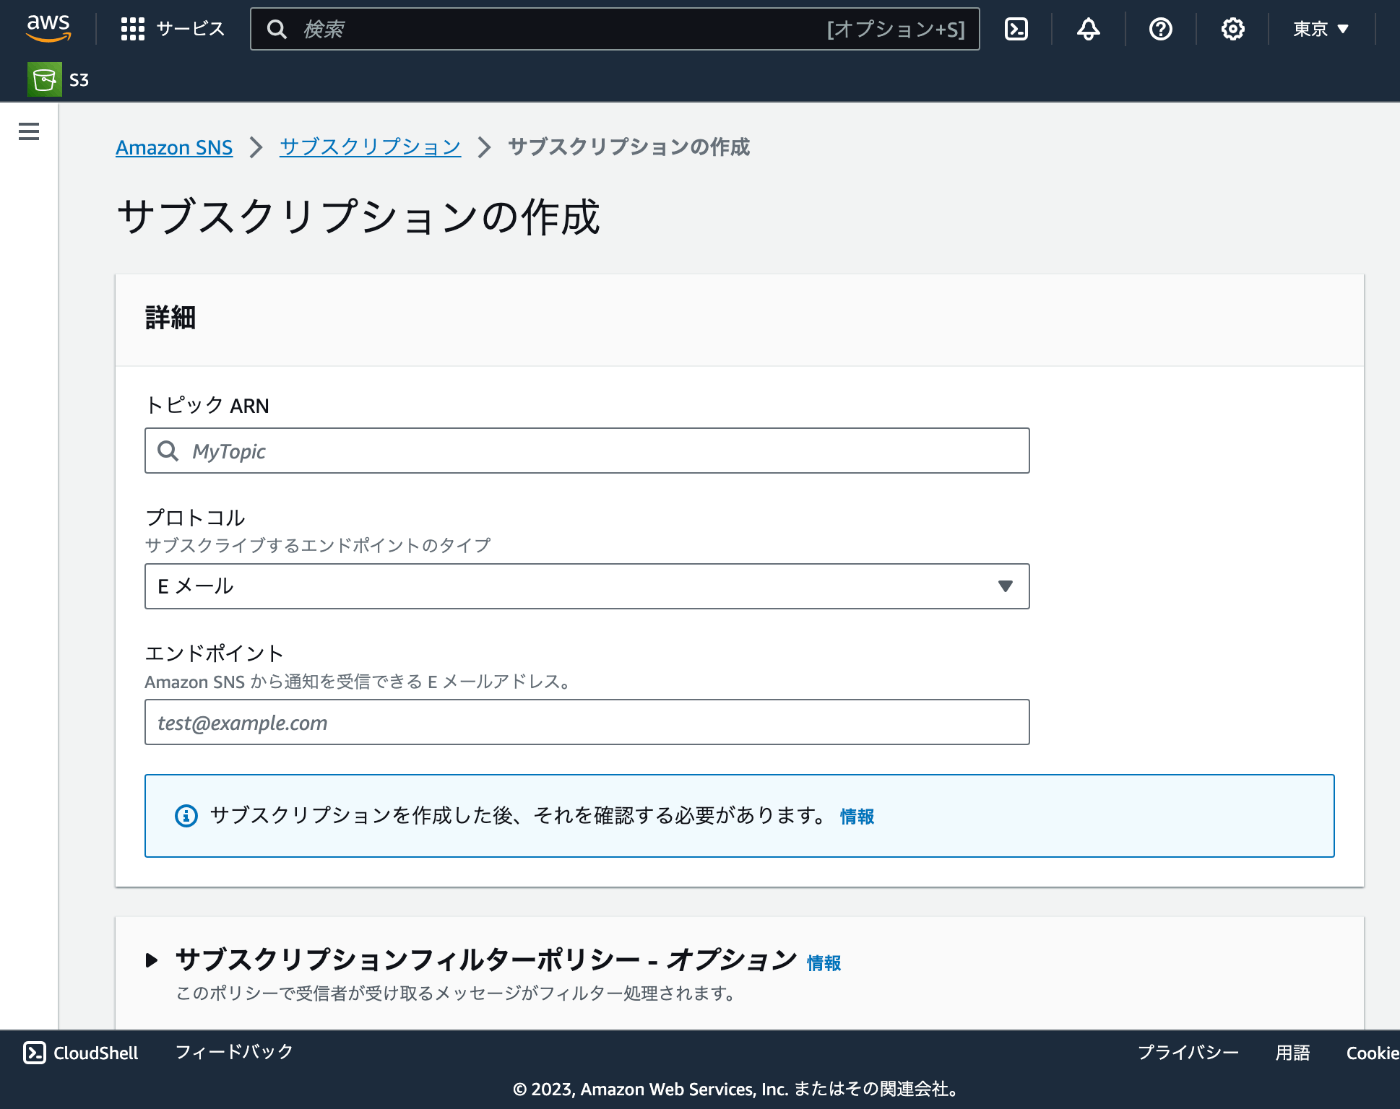The image size is (1400, 1109).
Task: Open the 情報 link beside filter policy heading
Action: point(824,963)
